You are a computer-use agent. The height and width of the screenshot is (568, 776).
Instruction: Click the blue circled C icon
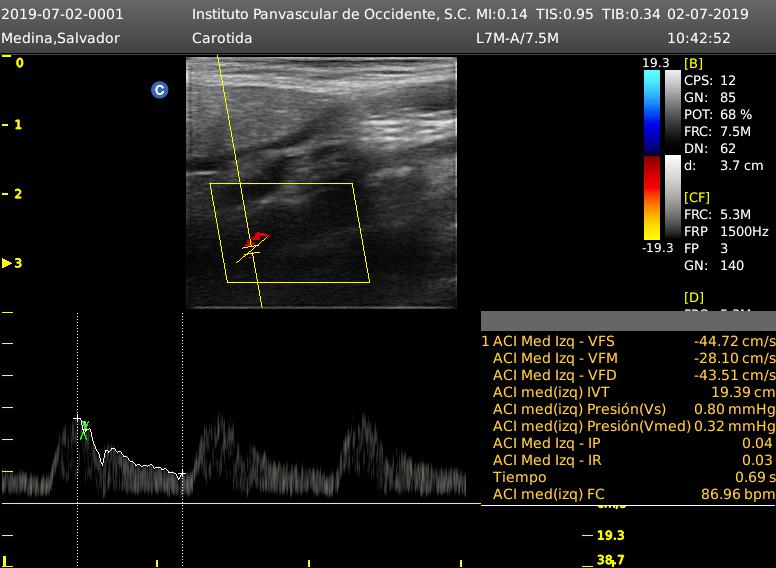[159, 90]
